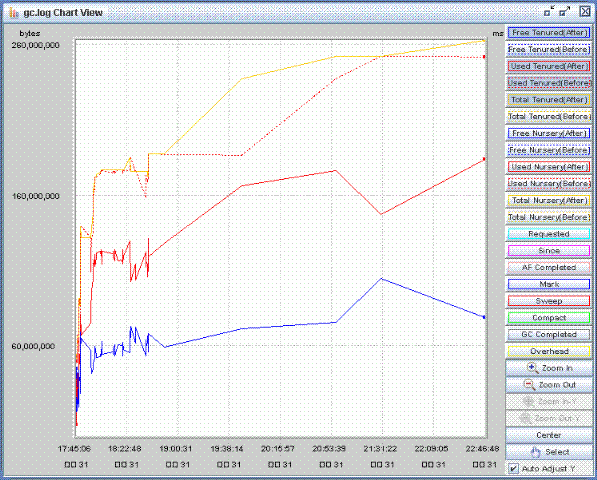
Task: Click the hand icon on Select
Action: click(535, 452)
